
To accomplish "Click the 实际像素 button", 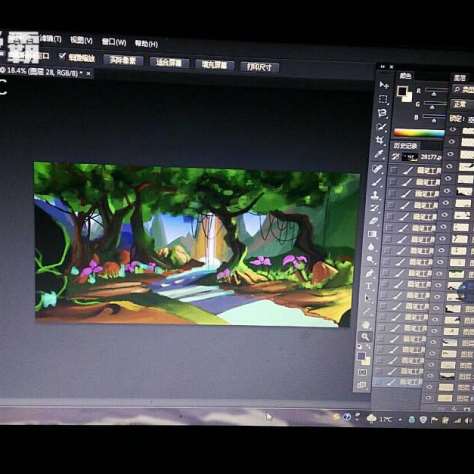I will [123, 60].
